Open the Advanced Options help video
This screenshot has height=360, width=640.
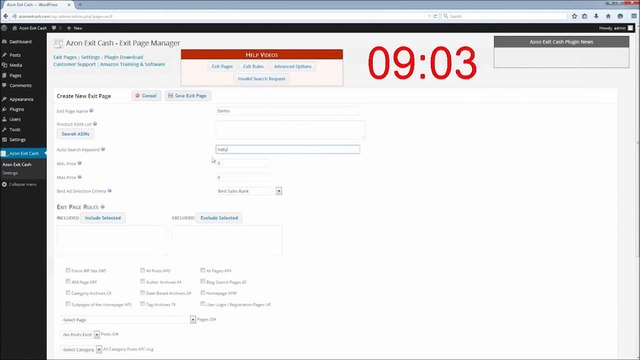pyautogui.click(x=293, y=66)
